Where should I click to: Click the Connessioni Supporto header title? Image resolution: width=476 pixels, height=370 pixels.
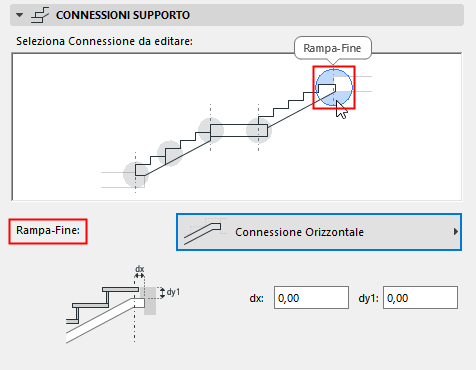tap(123, 15)
